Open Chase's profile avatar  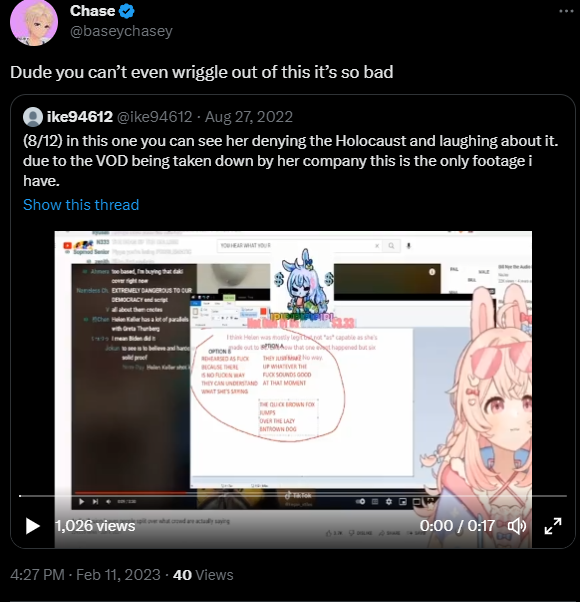coord(34,22)
